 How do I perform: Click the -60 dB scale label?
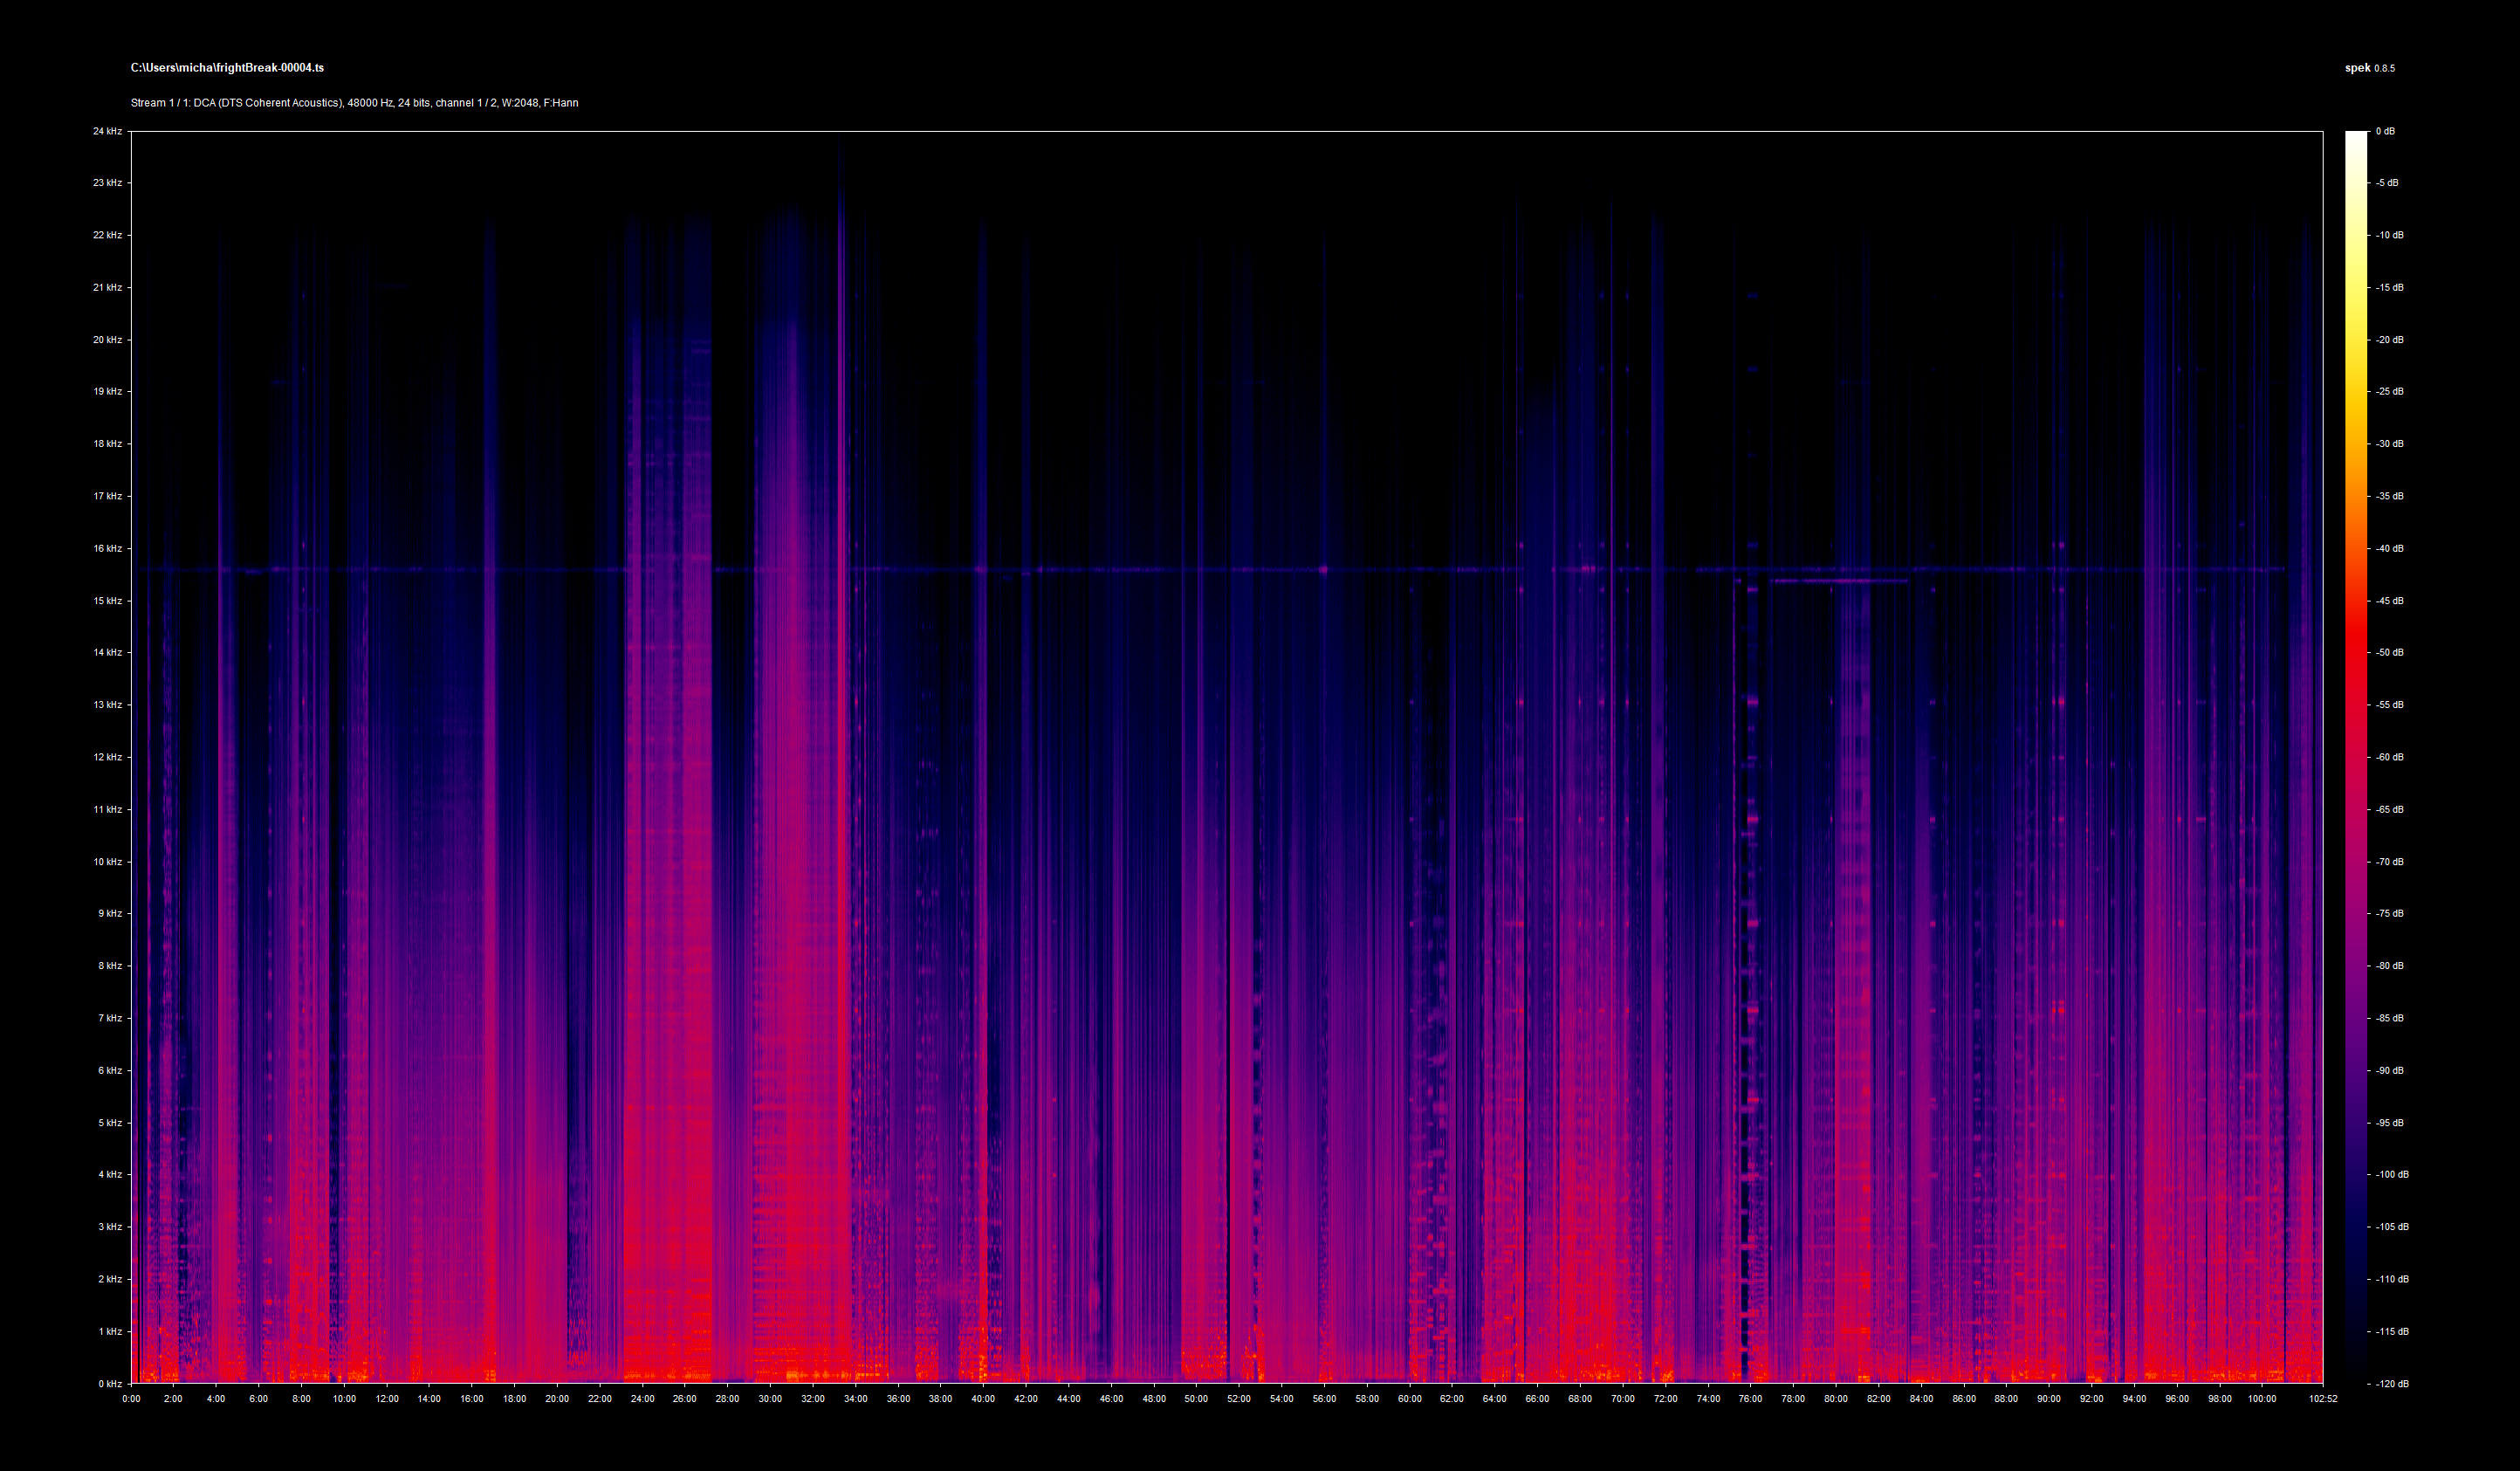[2389, 757]
